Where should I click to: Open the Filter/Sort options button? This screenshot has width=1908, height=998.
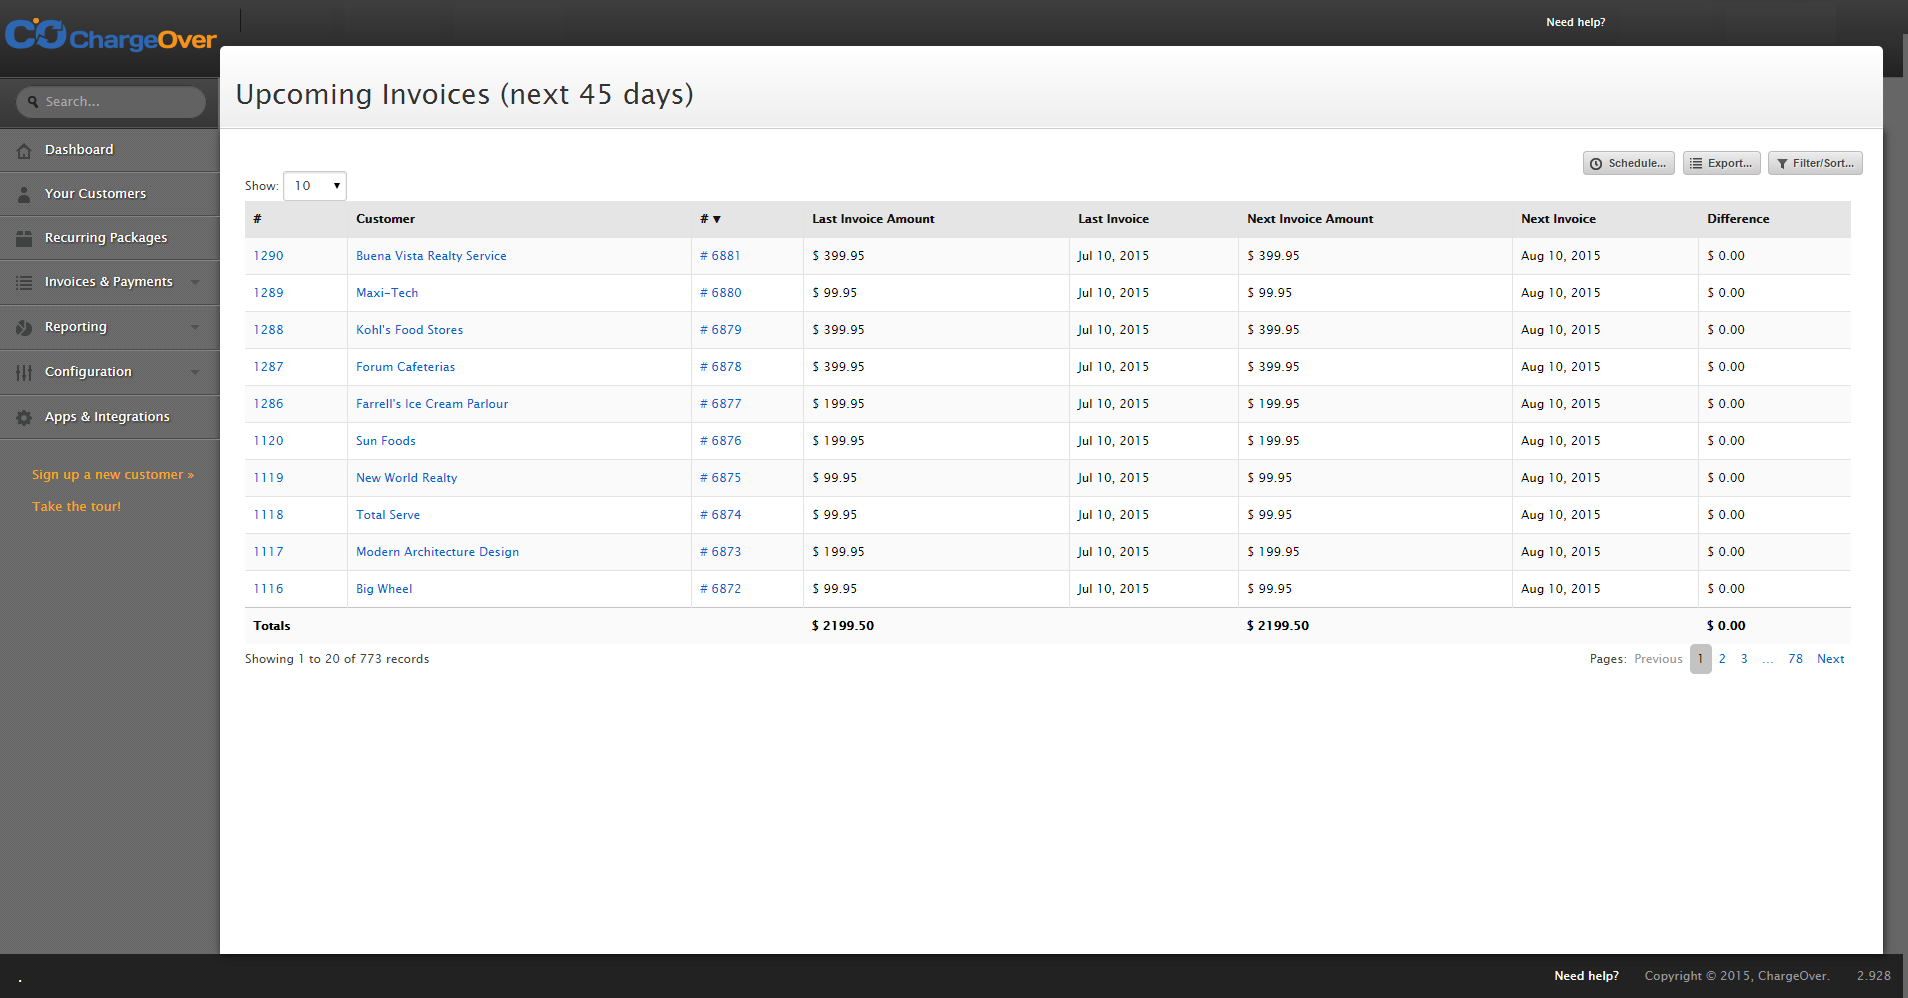1815,163
